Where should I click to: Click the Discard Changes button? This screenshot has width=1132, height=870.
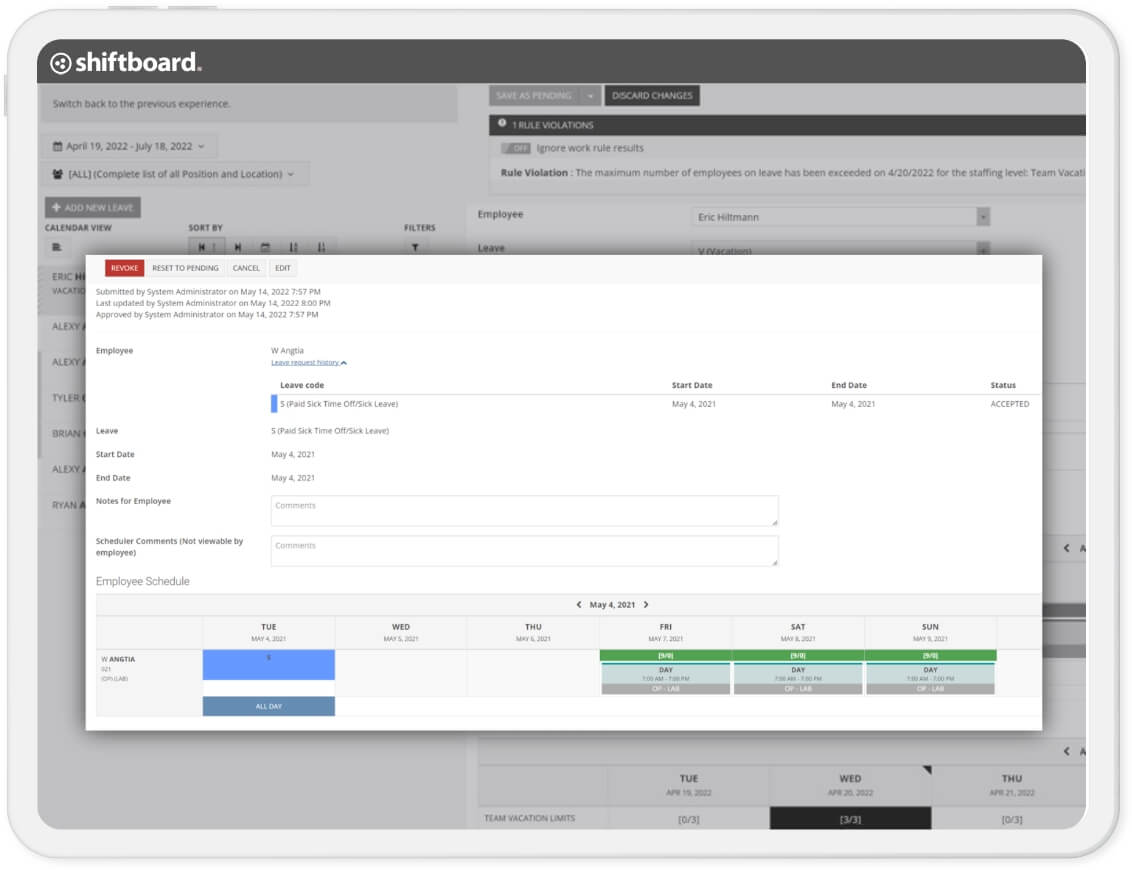point(652,96)
